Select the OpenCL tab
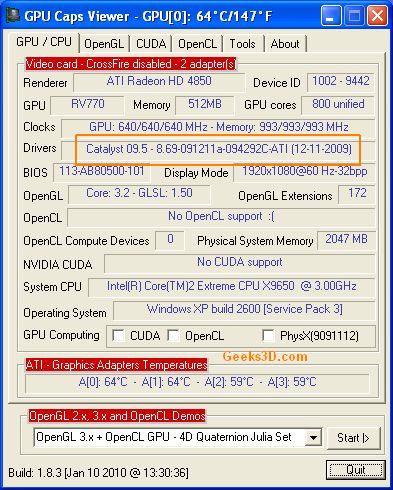Viewport: 393px width, 490px height. coord(197,44)
